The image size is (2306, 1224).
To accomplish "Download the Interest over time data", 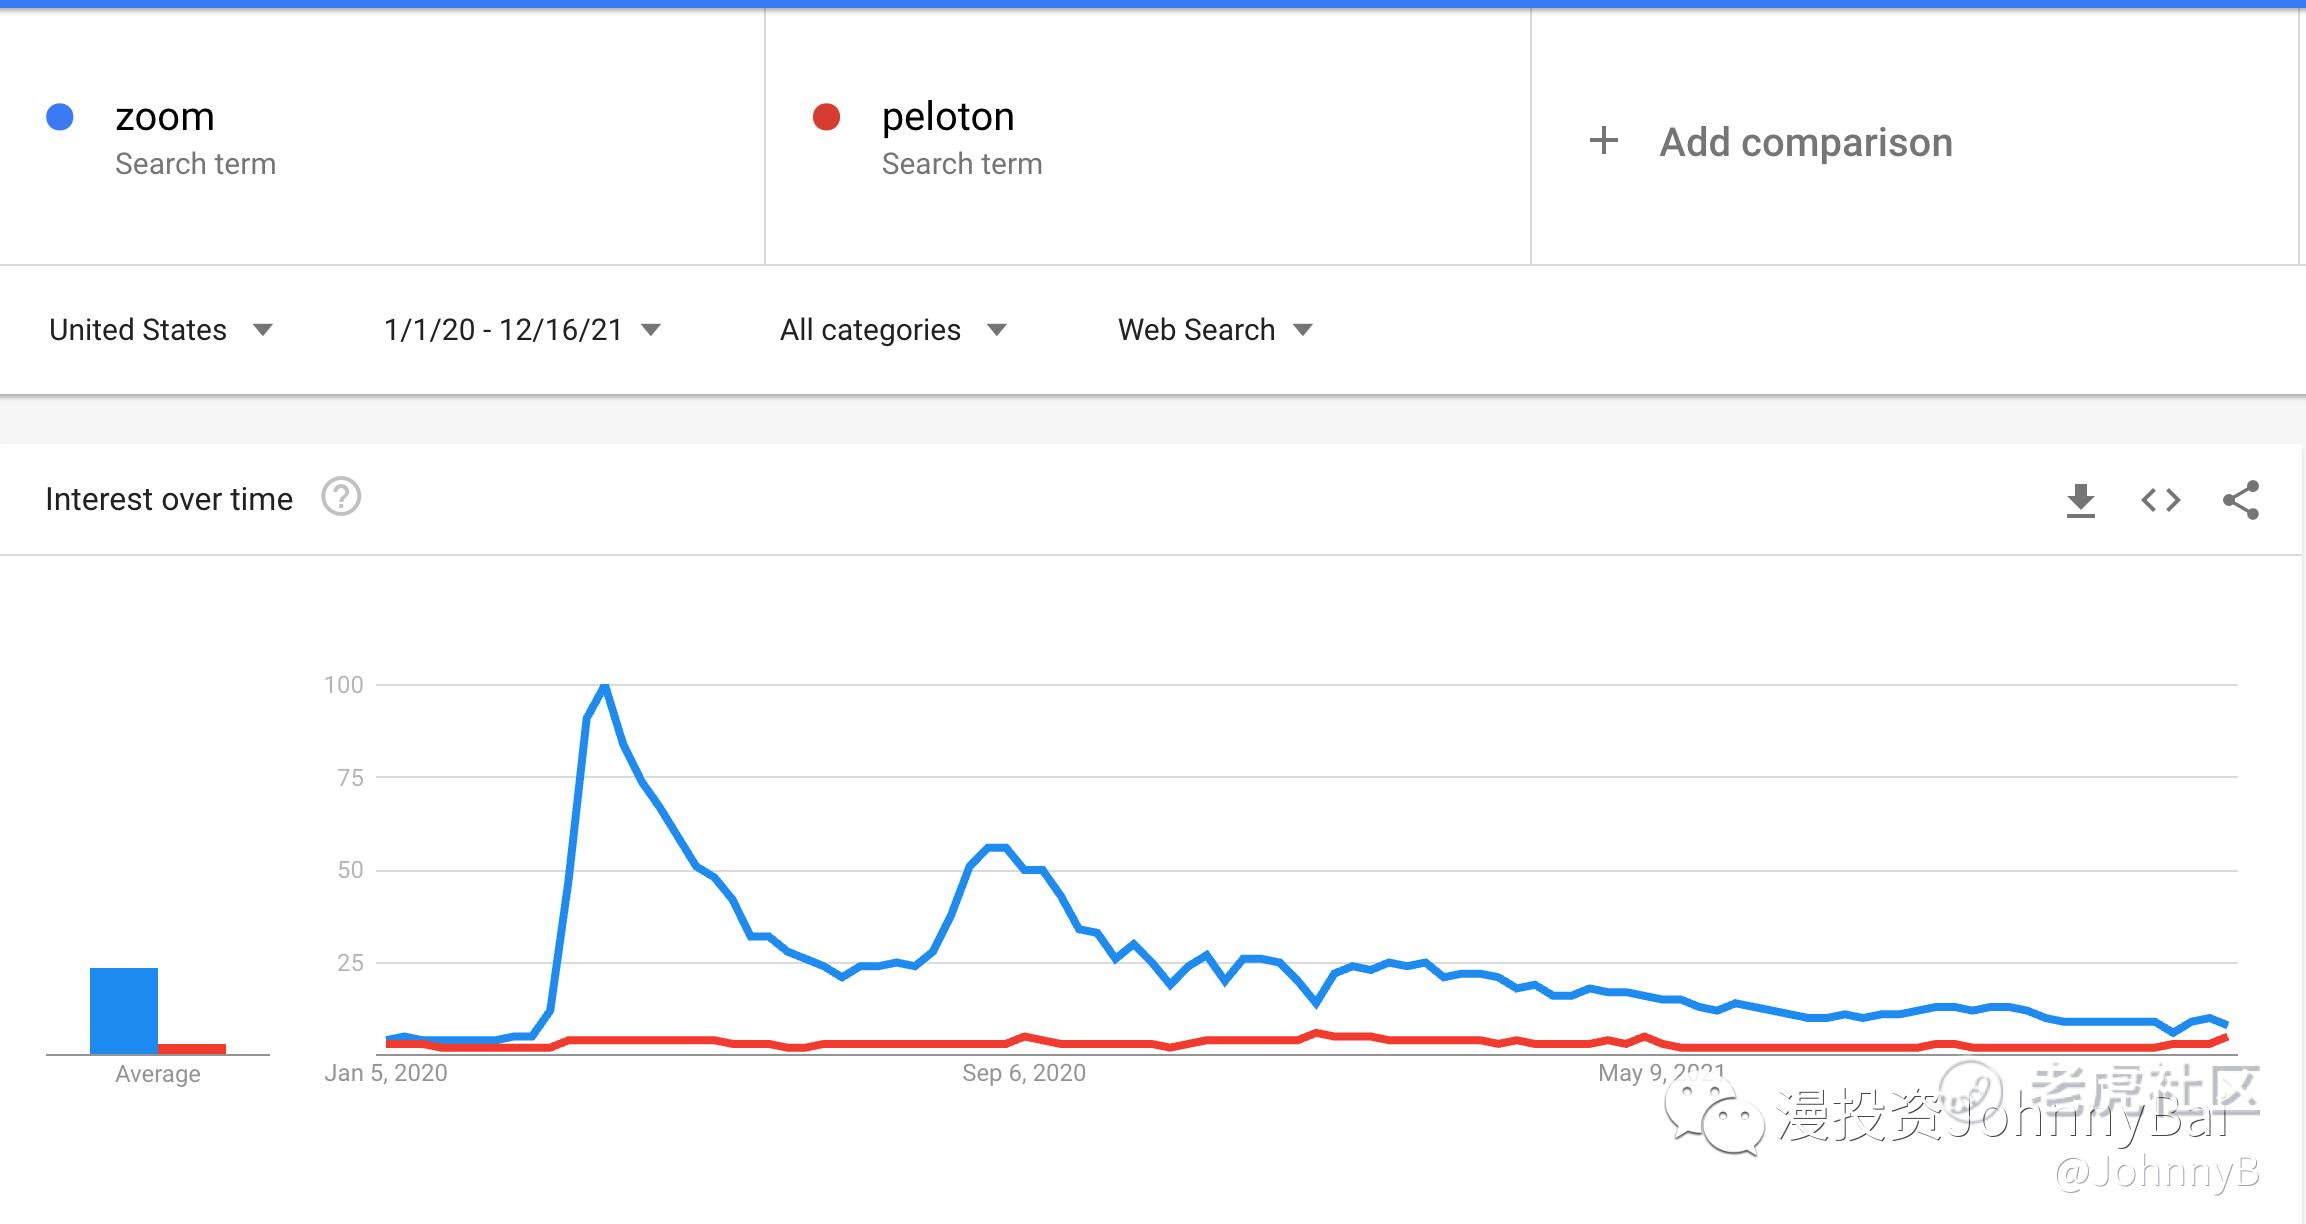I will 2080,500.
